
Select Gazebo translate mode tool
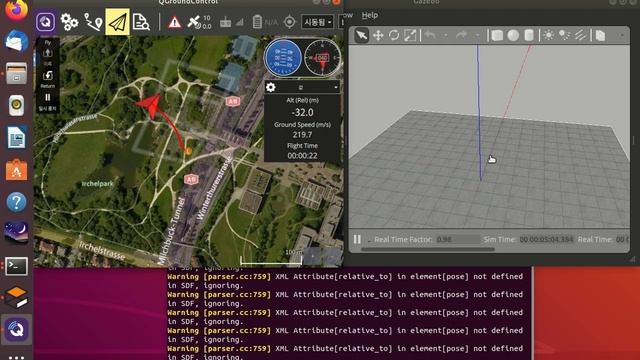coord(378,36)
